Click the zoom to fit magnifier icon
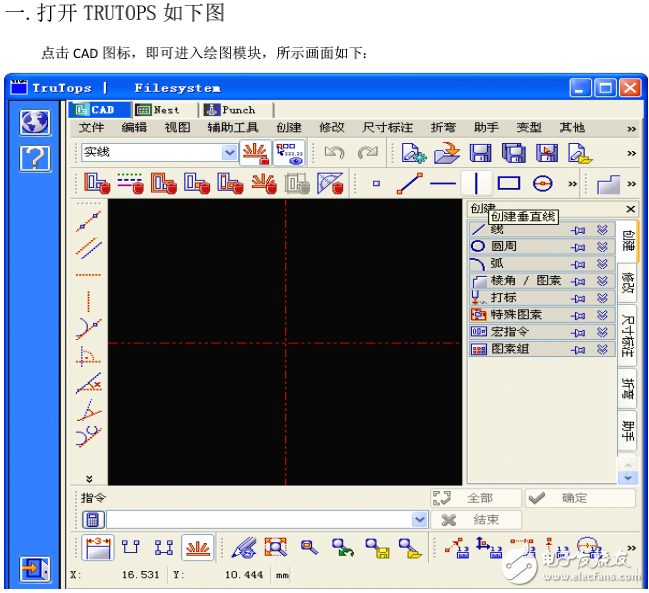 [276, 548]
